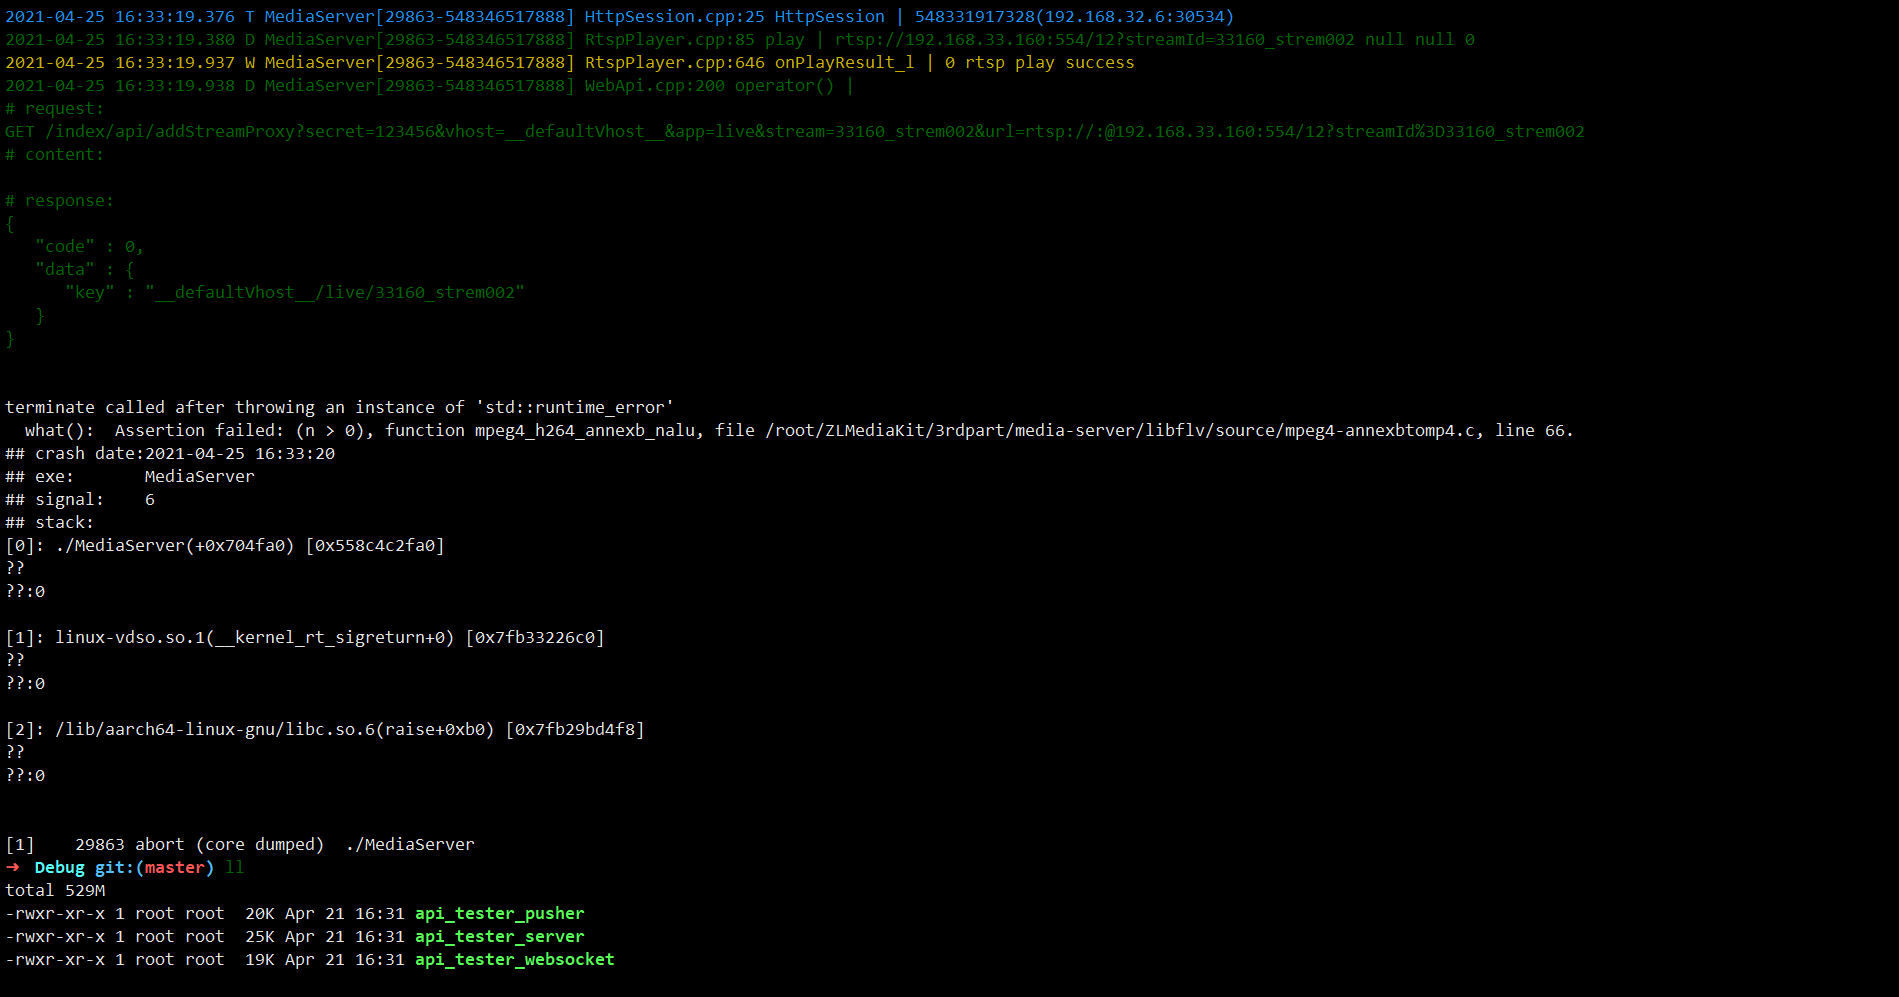
Task: Click the 'Debug' directory name in prompt
Action: click(x=60, y=868)
